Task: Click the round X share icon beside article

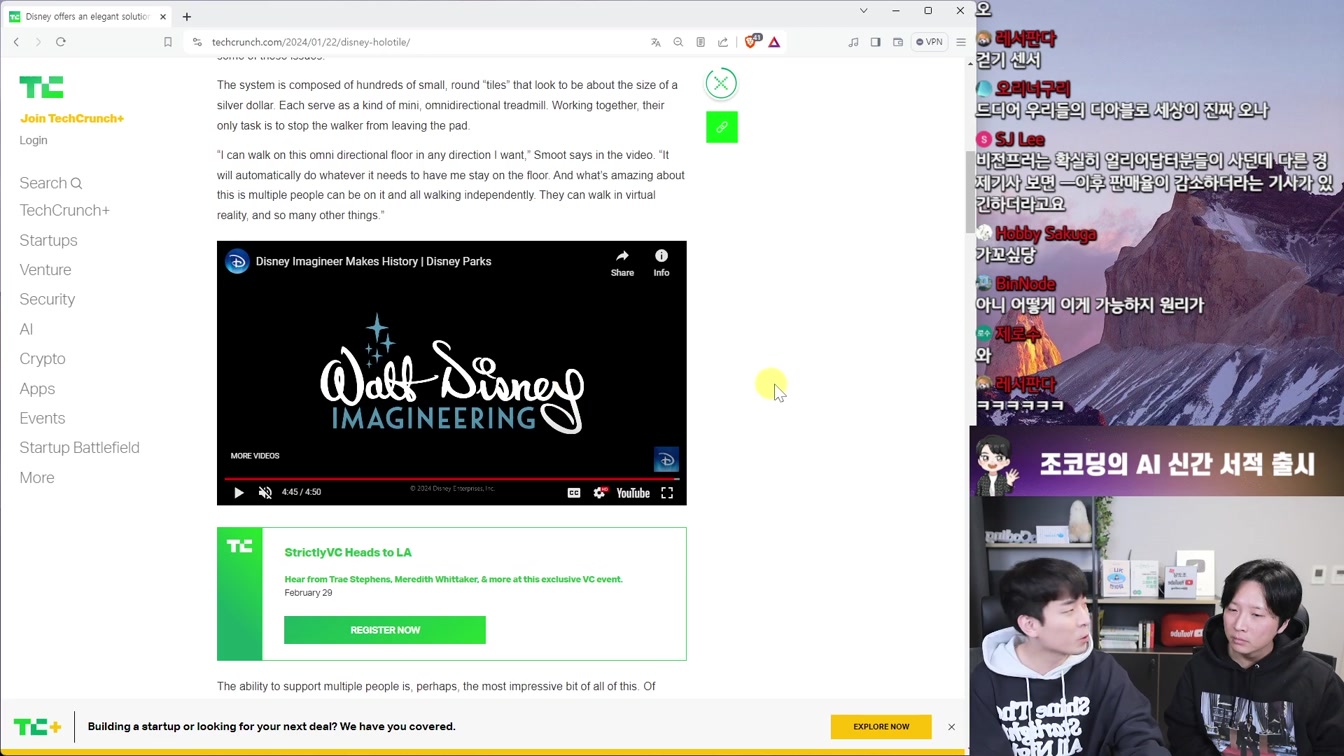Action: click(x=721, y=83)
